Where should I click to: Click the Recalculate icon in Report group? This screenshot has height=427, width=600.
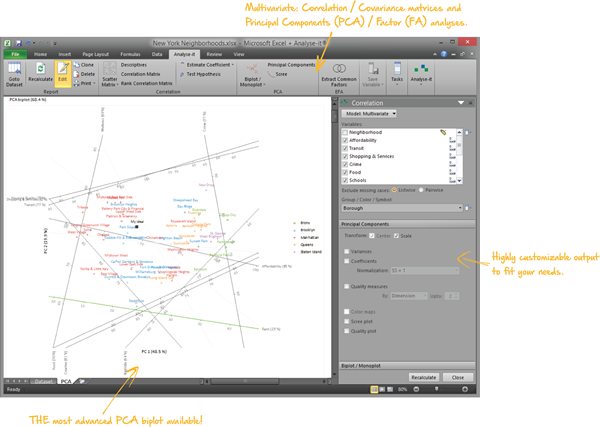pos(40,72)
